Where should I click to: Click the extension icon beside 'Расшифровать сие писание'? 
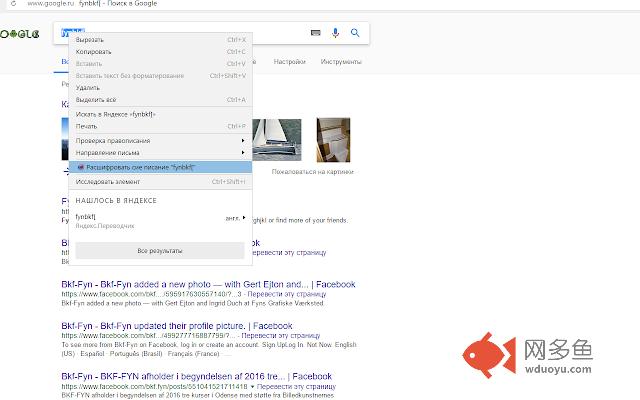tap(80, 167)
